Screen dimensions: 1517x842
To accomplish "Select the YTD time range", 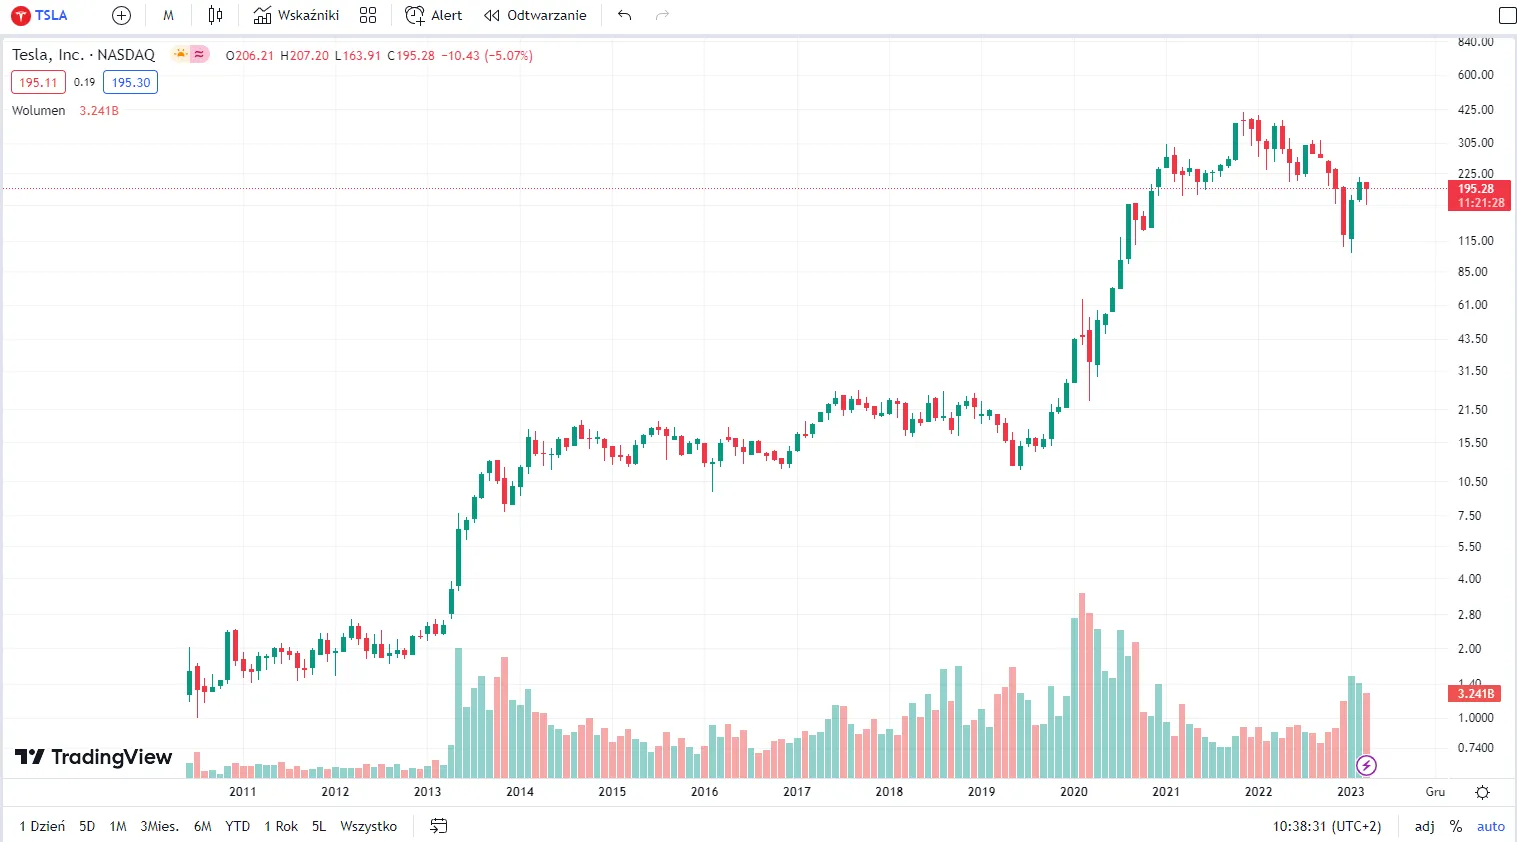I will pyautogui.click(x=238, y=826).
